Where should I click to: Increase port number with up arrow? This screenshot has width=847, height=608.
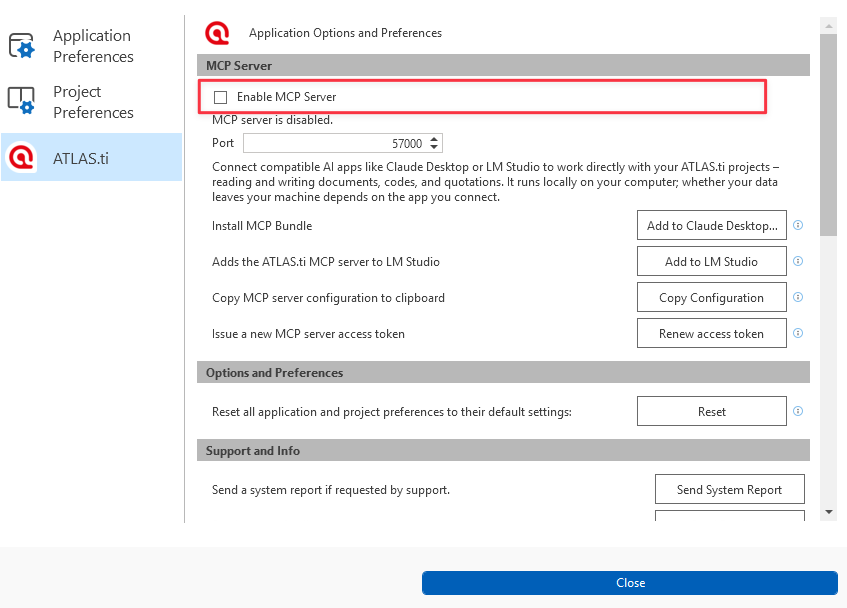click(434, 139)
